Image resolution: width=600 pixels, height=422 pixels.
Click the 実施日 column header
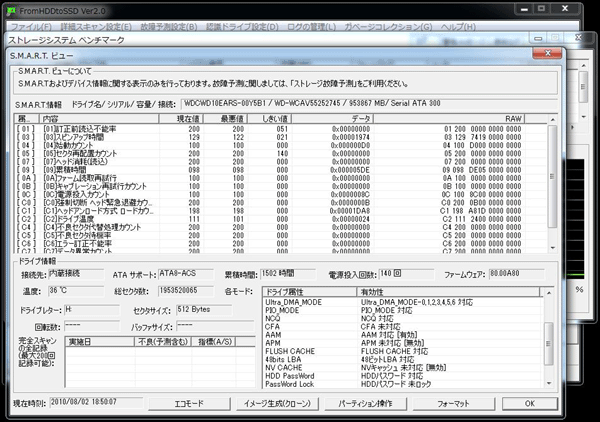100,342
